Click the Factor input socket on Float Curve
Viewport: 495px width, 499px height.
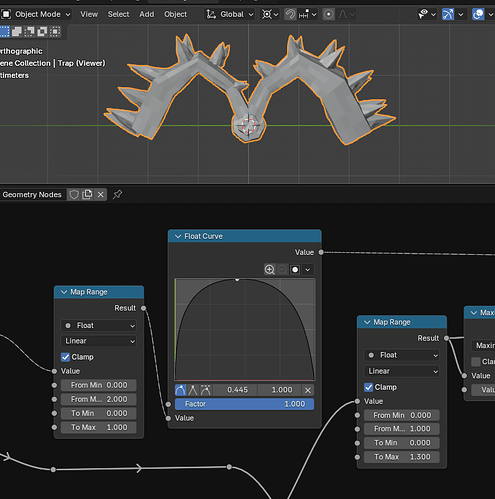click(168, 404)
